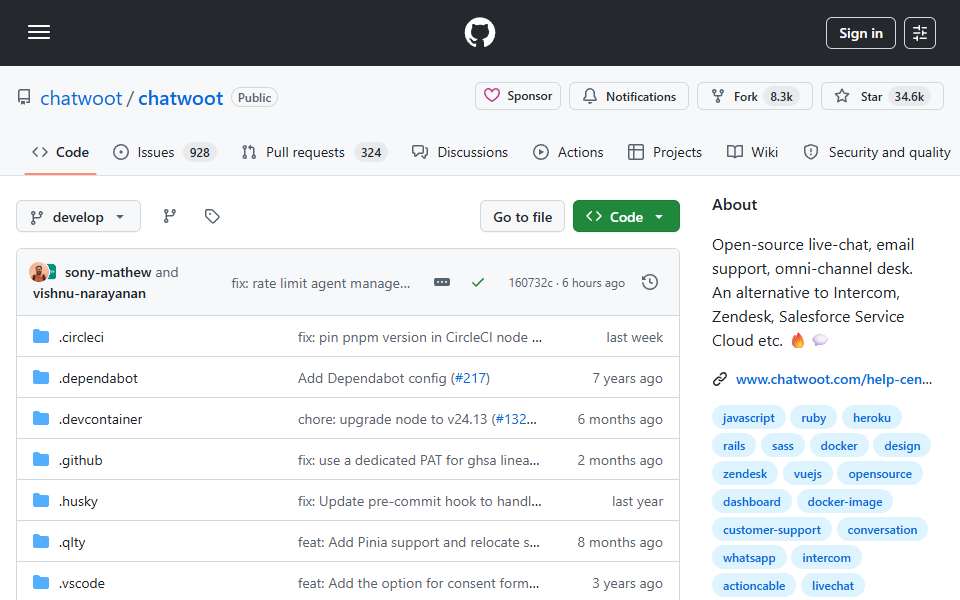The image size is (960, 600).
Task: Open the .devcontainer folder
Action: [100, 419]
